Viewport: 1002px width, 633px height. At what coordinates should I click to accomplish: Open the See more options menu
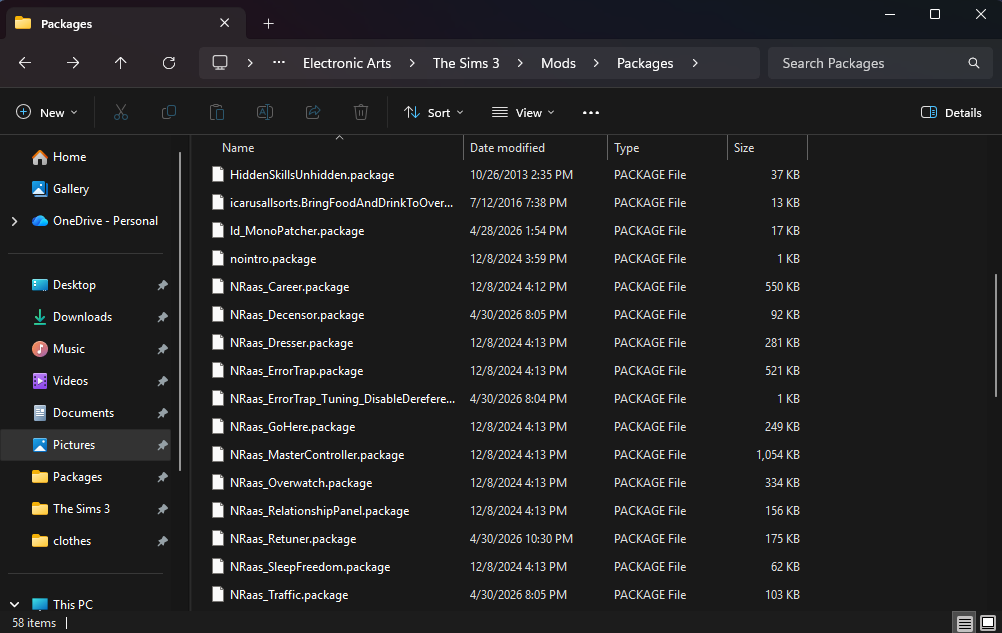point(590,112)
